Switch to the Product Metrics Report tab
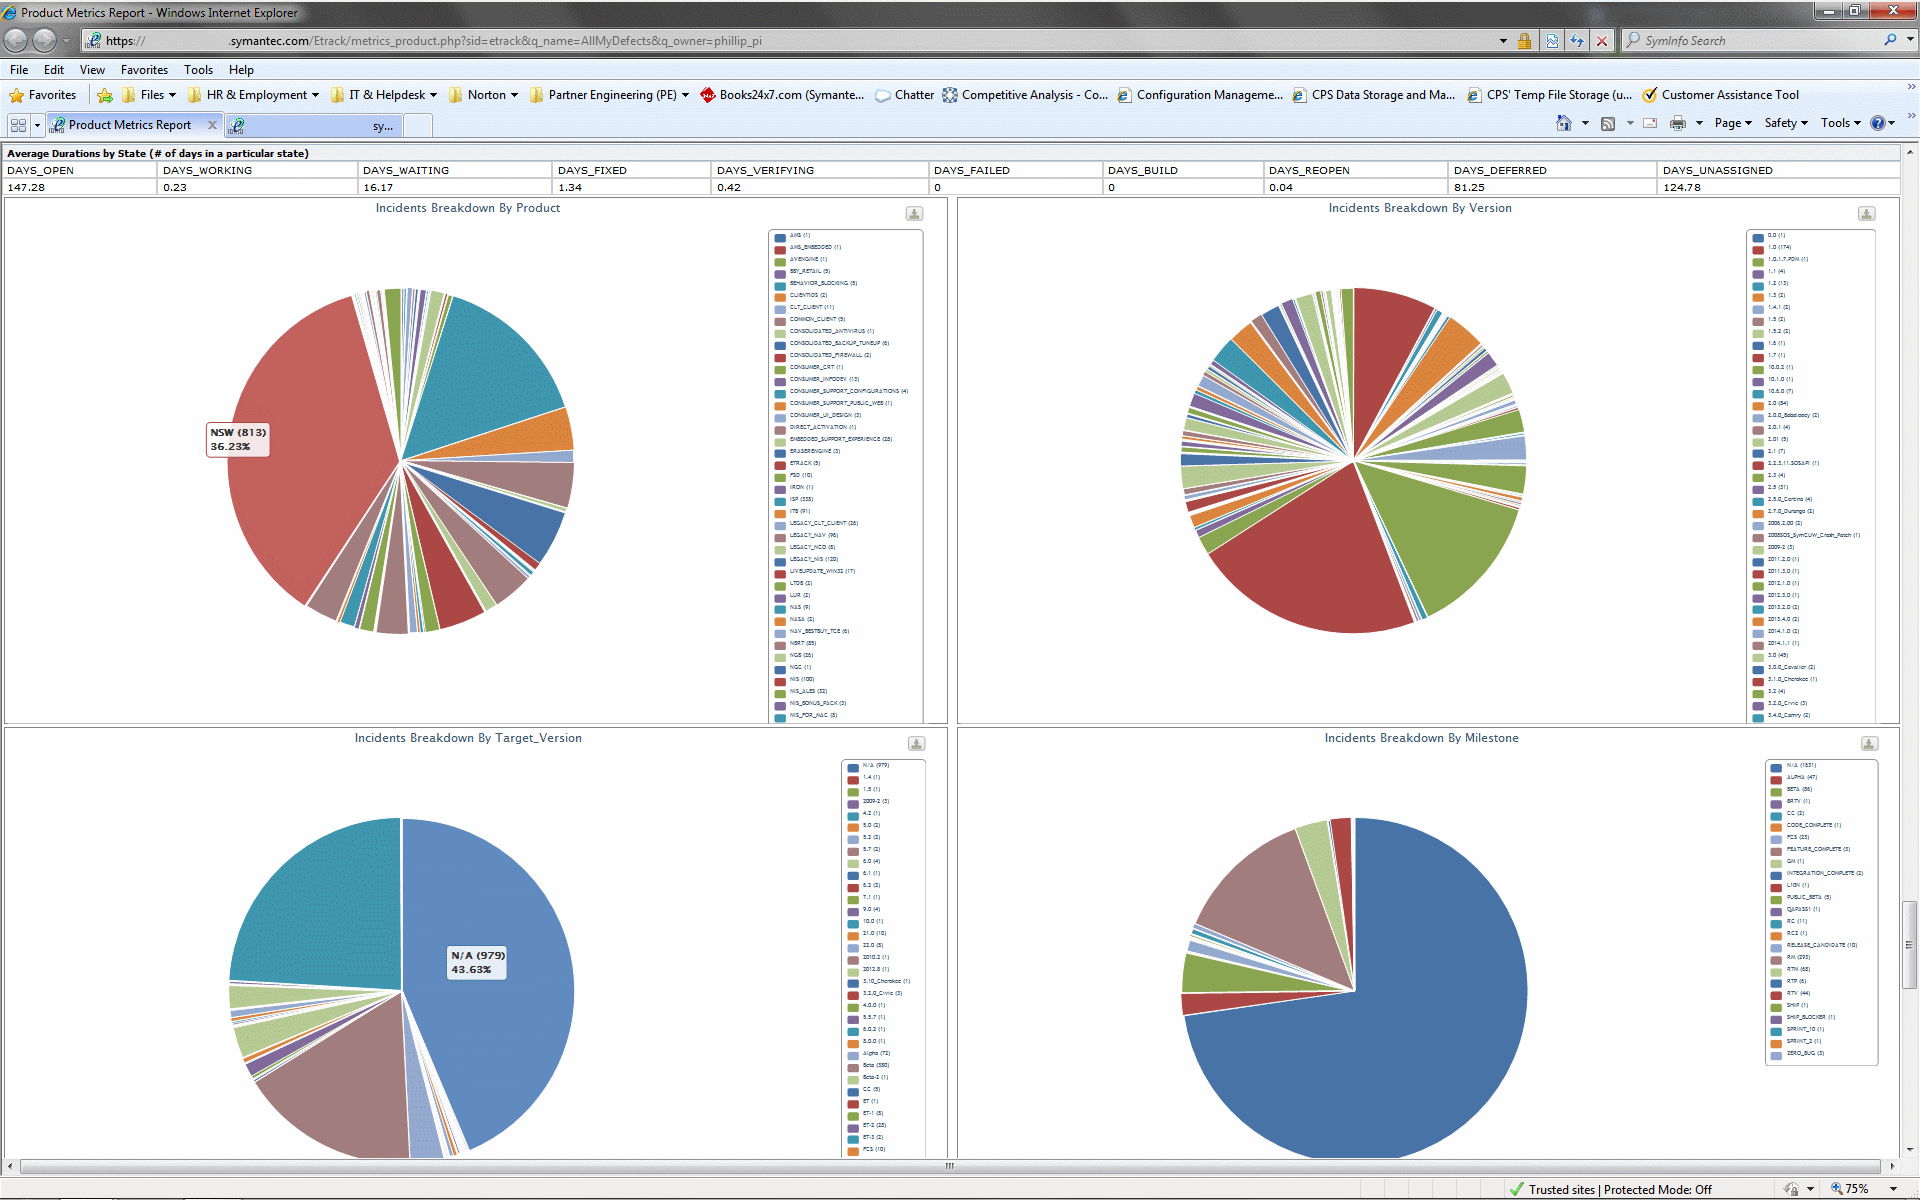 click(x=130, y=125)
